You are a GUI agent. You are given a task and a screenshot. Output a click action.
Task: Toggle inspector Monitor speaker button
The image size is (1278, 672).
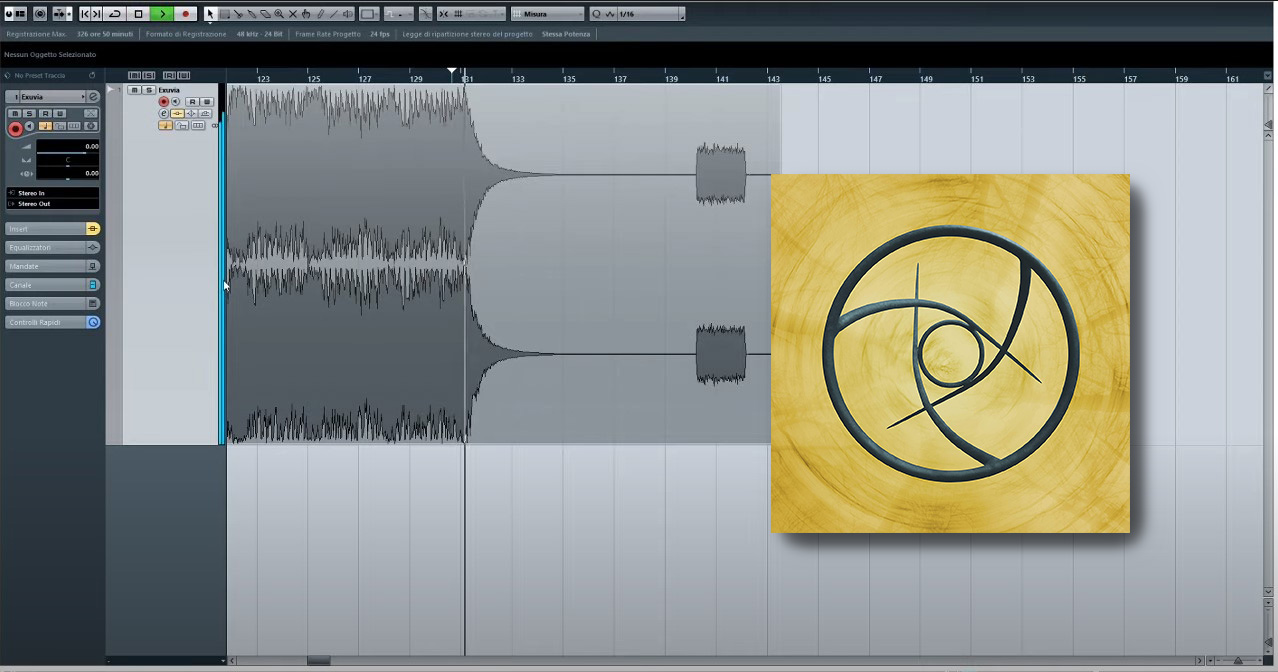tap(29, 127)
